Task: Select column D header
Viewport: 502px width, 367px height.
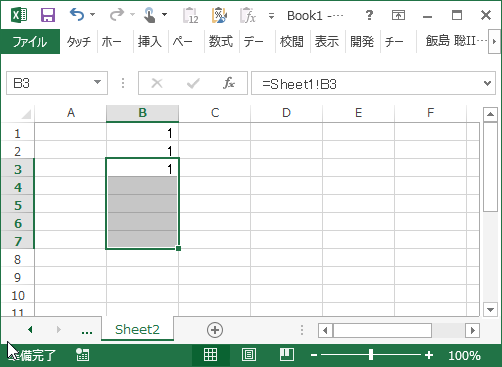Action: coord(286,113)
